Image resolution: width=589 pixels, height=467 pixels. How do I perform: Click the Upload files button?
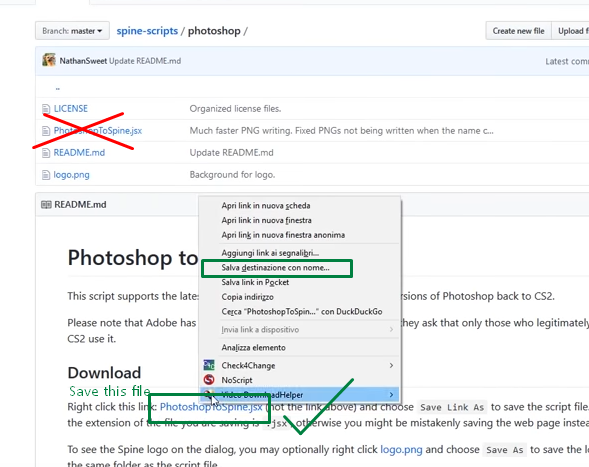pos(572,31)
